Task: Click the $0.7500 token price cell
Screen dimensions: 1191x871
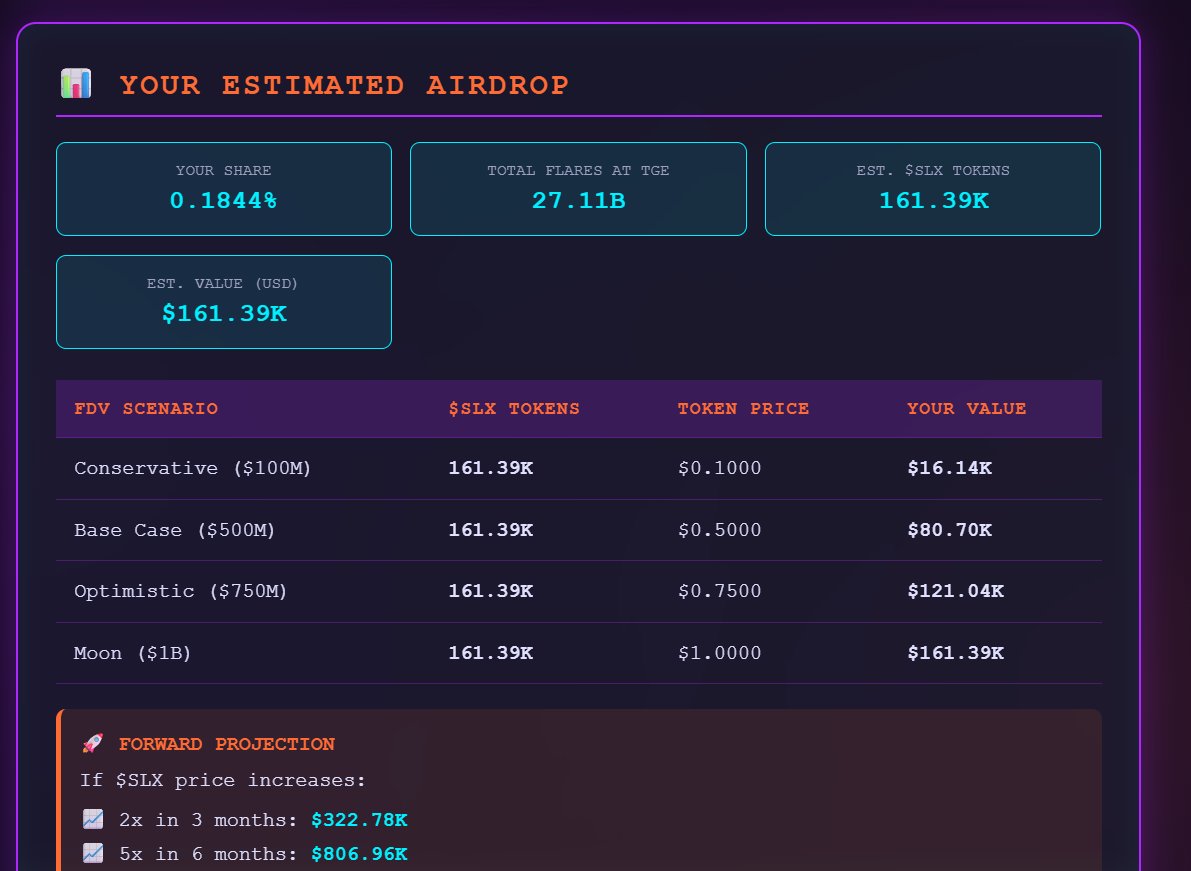Action: pyautogui.click(x=719, y=591)
